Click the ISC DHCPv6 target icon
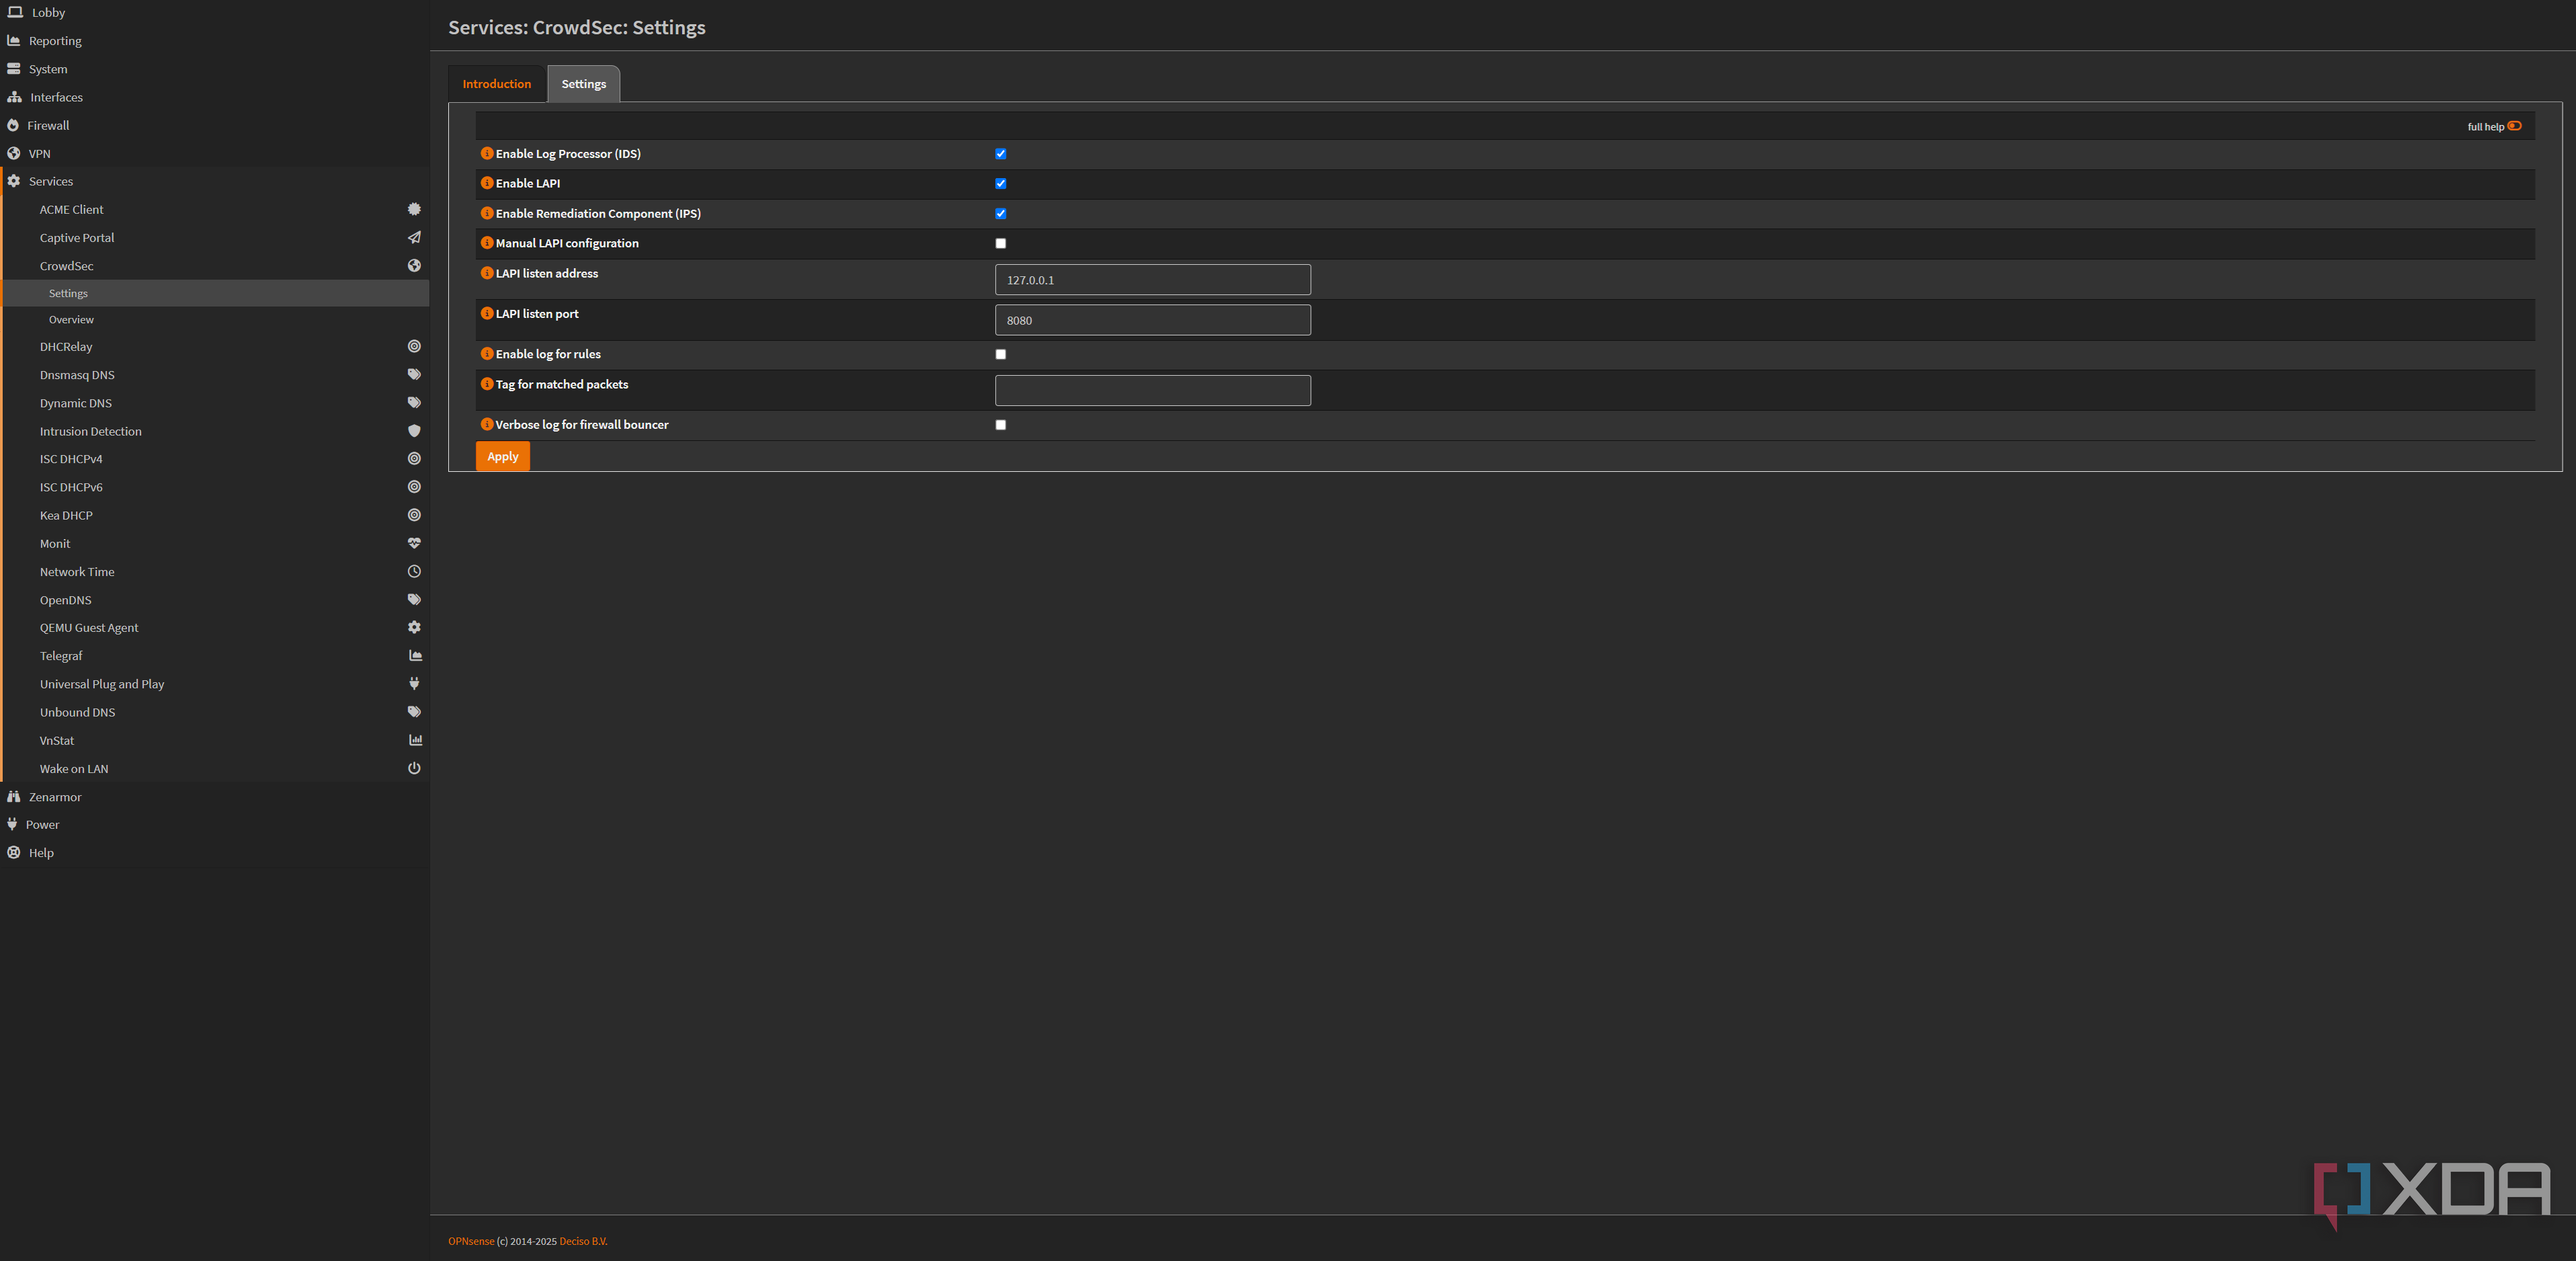Image resolution: width=2576 pixels, height=1261 pixels. pos(414,487)
